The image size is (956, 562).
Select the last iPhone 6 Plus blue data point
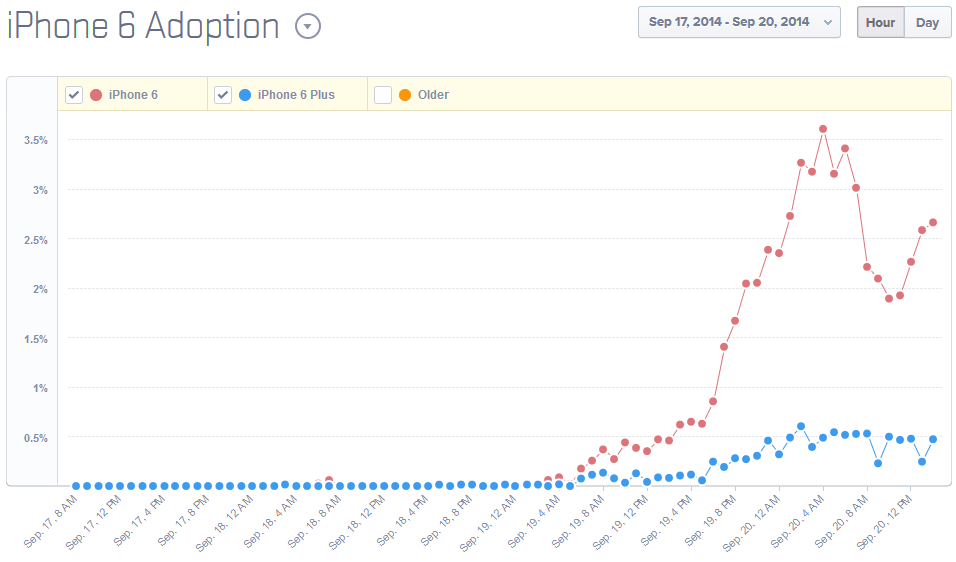[x=933, y=439]
